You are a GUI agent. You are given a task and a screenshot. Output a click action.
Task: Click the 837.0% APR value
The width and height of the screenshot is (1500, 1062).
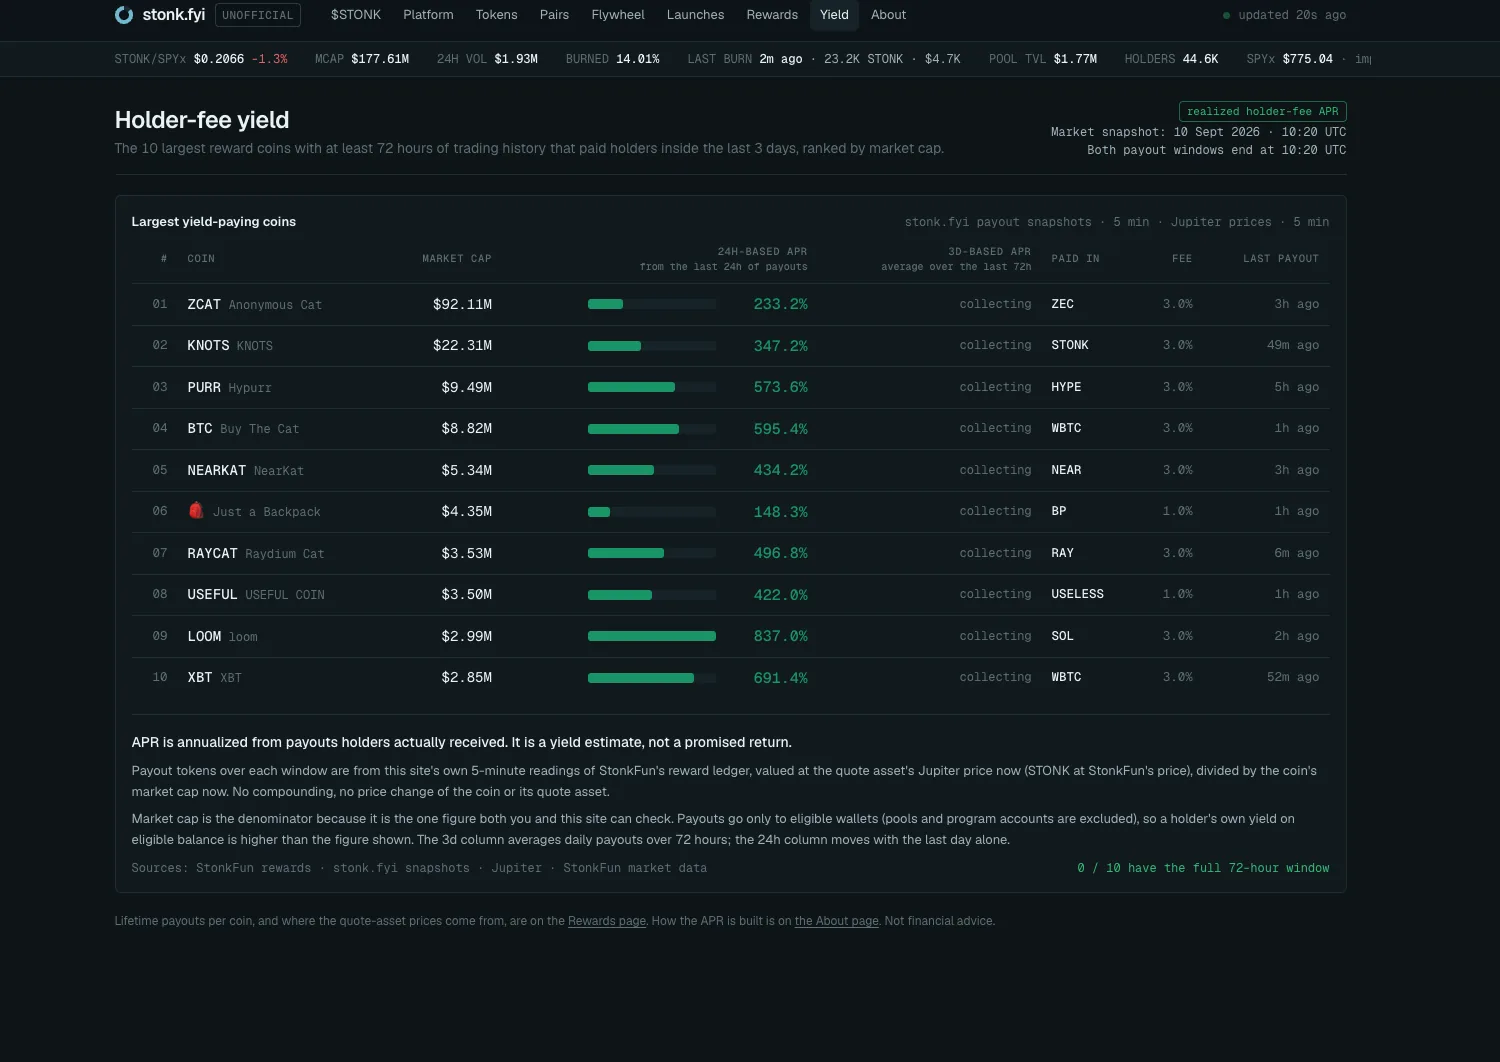[x=780, y=636]
